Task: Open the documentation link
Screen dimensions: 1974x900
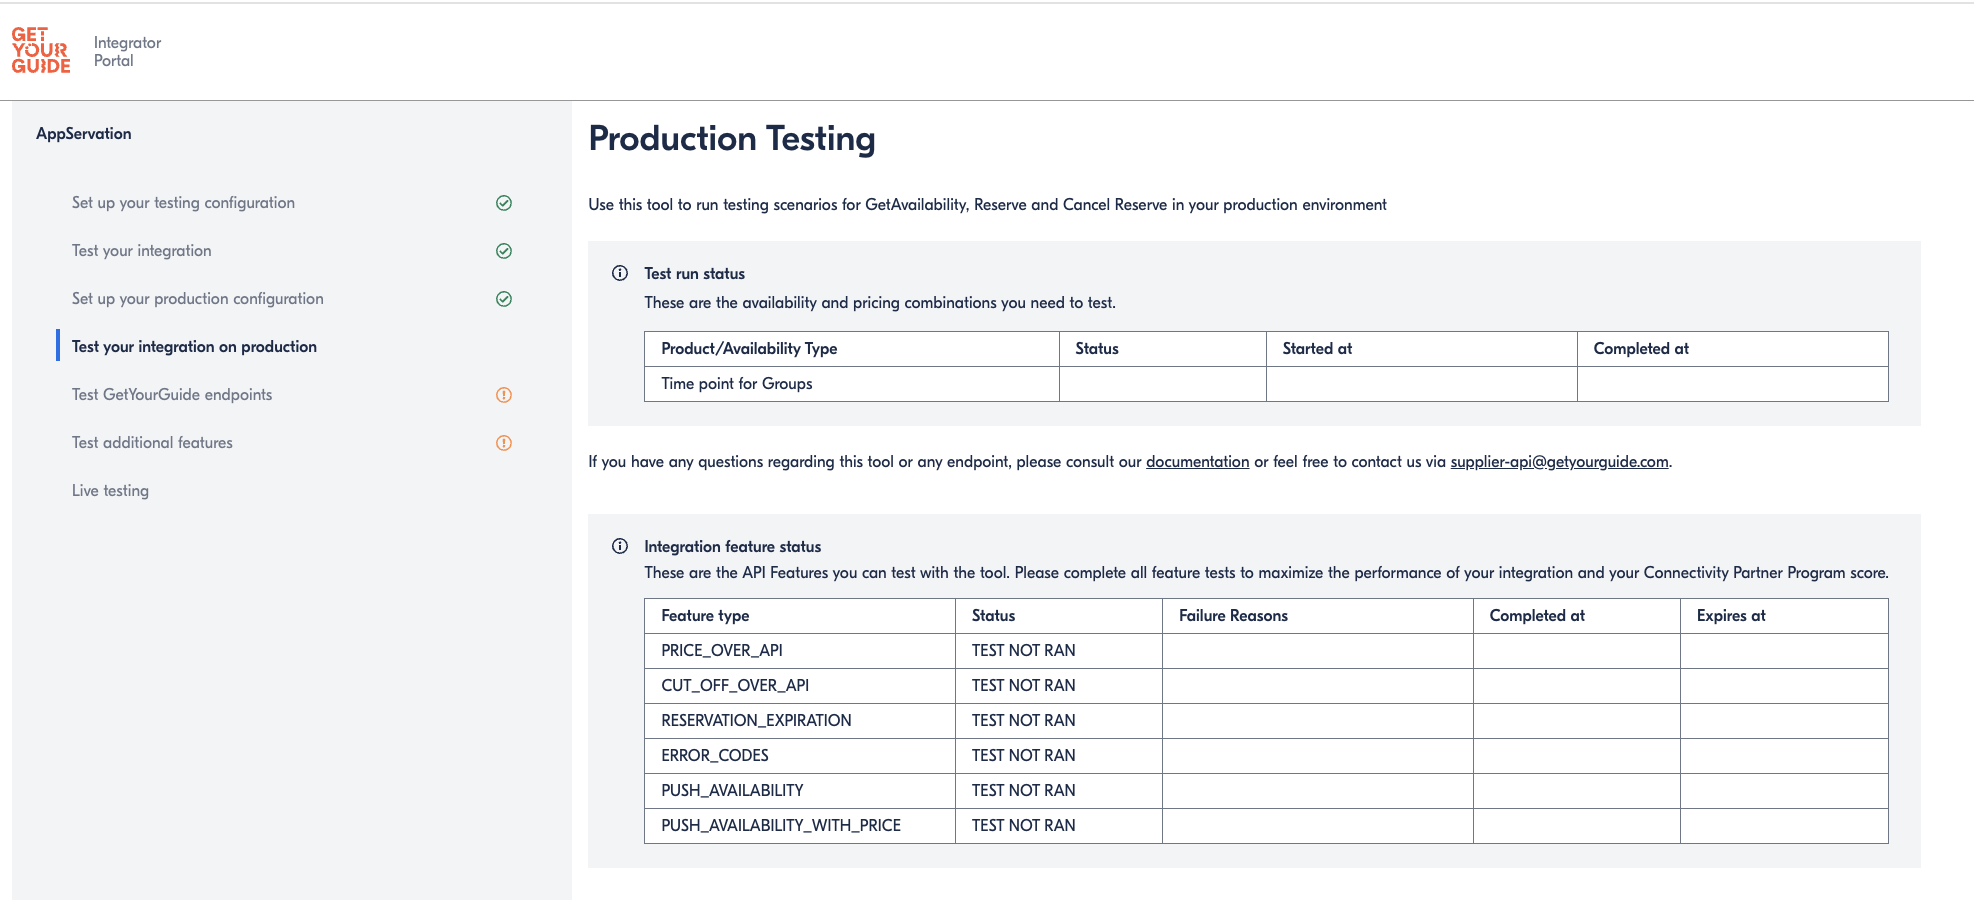Action: pyautogui.click(x=1197, y=462)
